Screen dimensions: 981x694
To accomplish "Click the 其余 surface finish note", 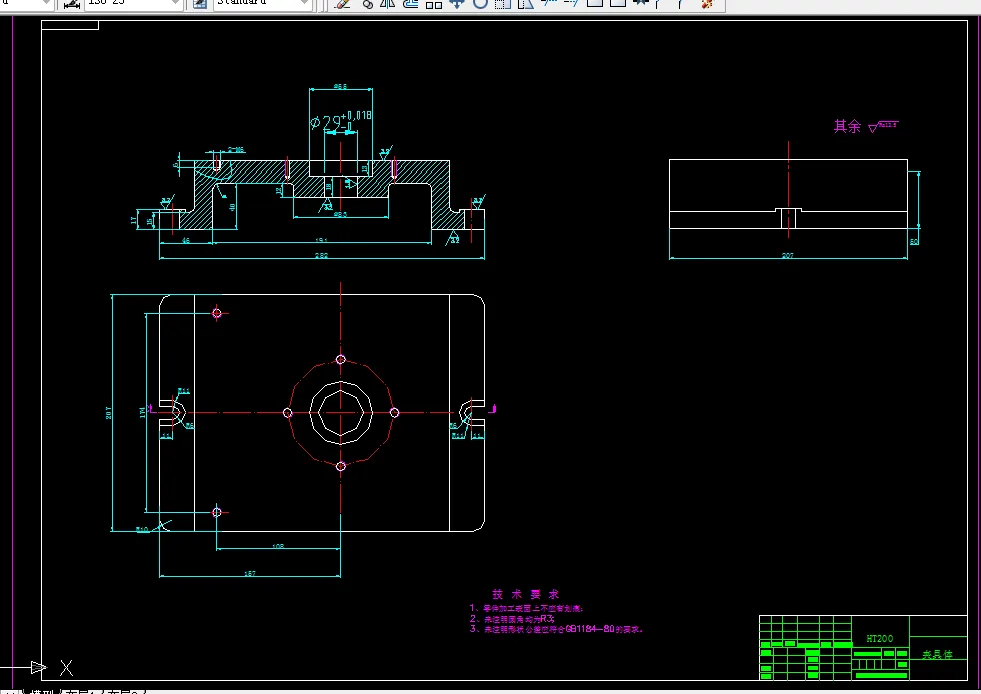I will pos(866,126).
